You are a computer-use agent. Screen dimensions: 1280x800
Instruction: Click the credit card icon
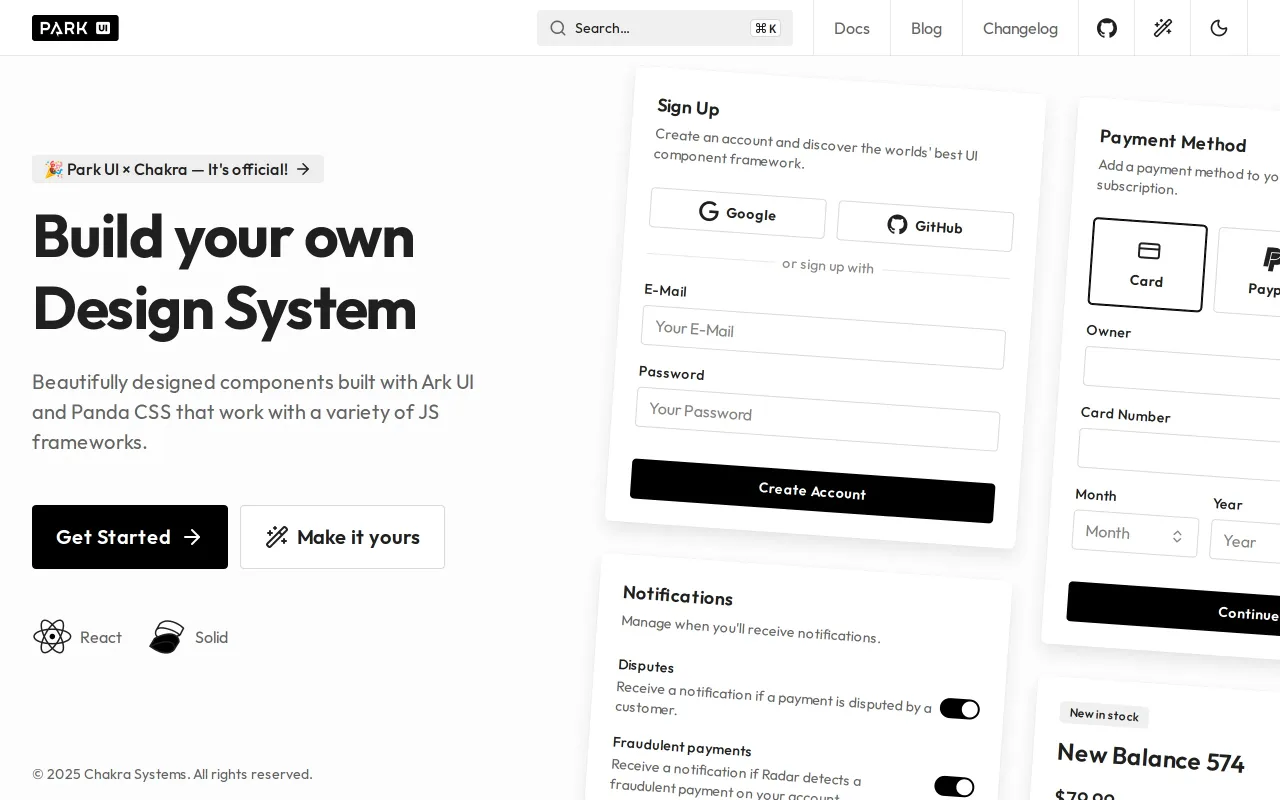(x=1149, y=250)
